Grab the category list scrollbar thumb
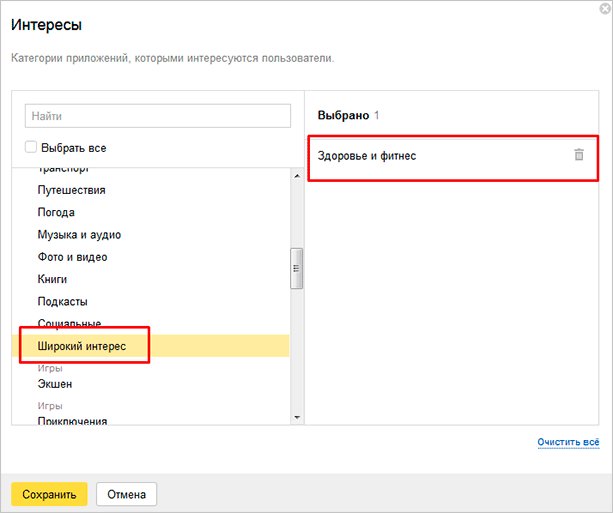 (296, 266)
